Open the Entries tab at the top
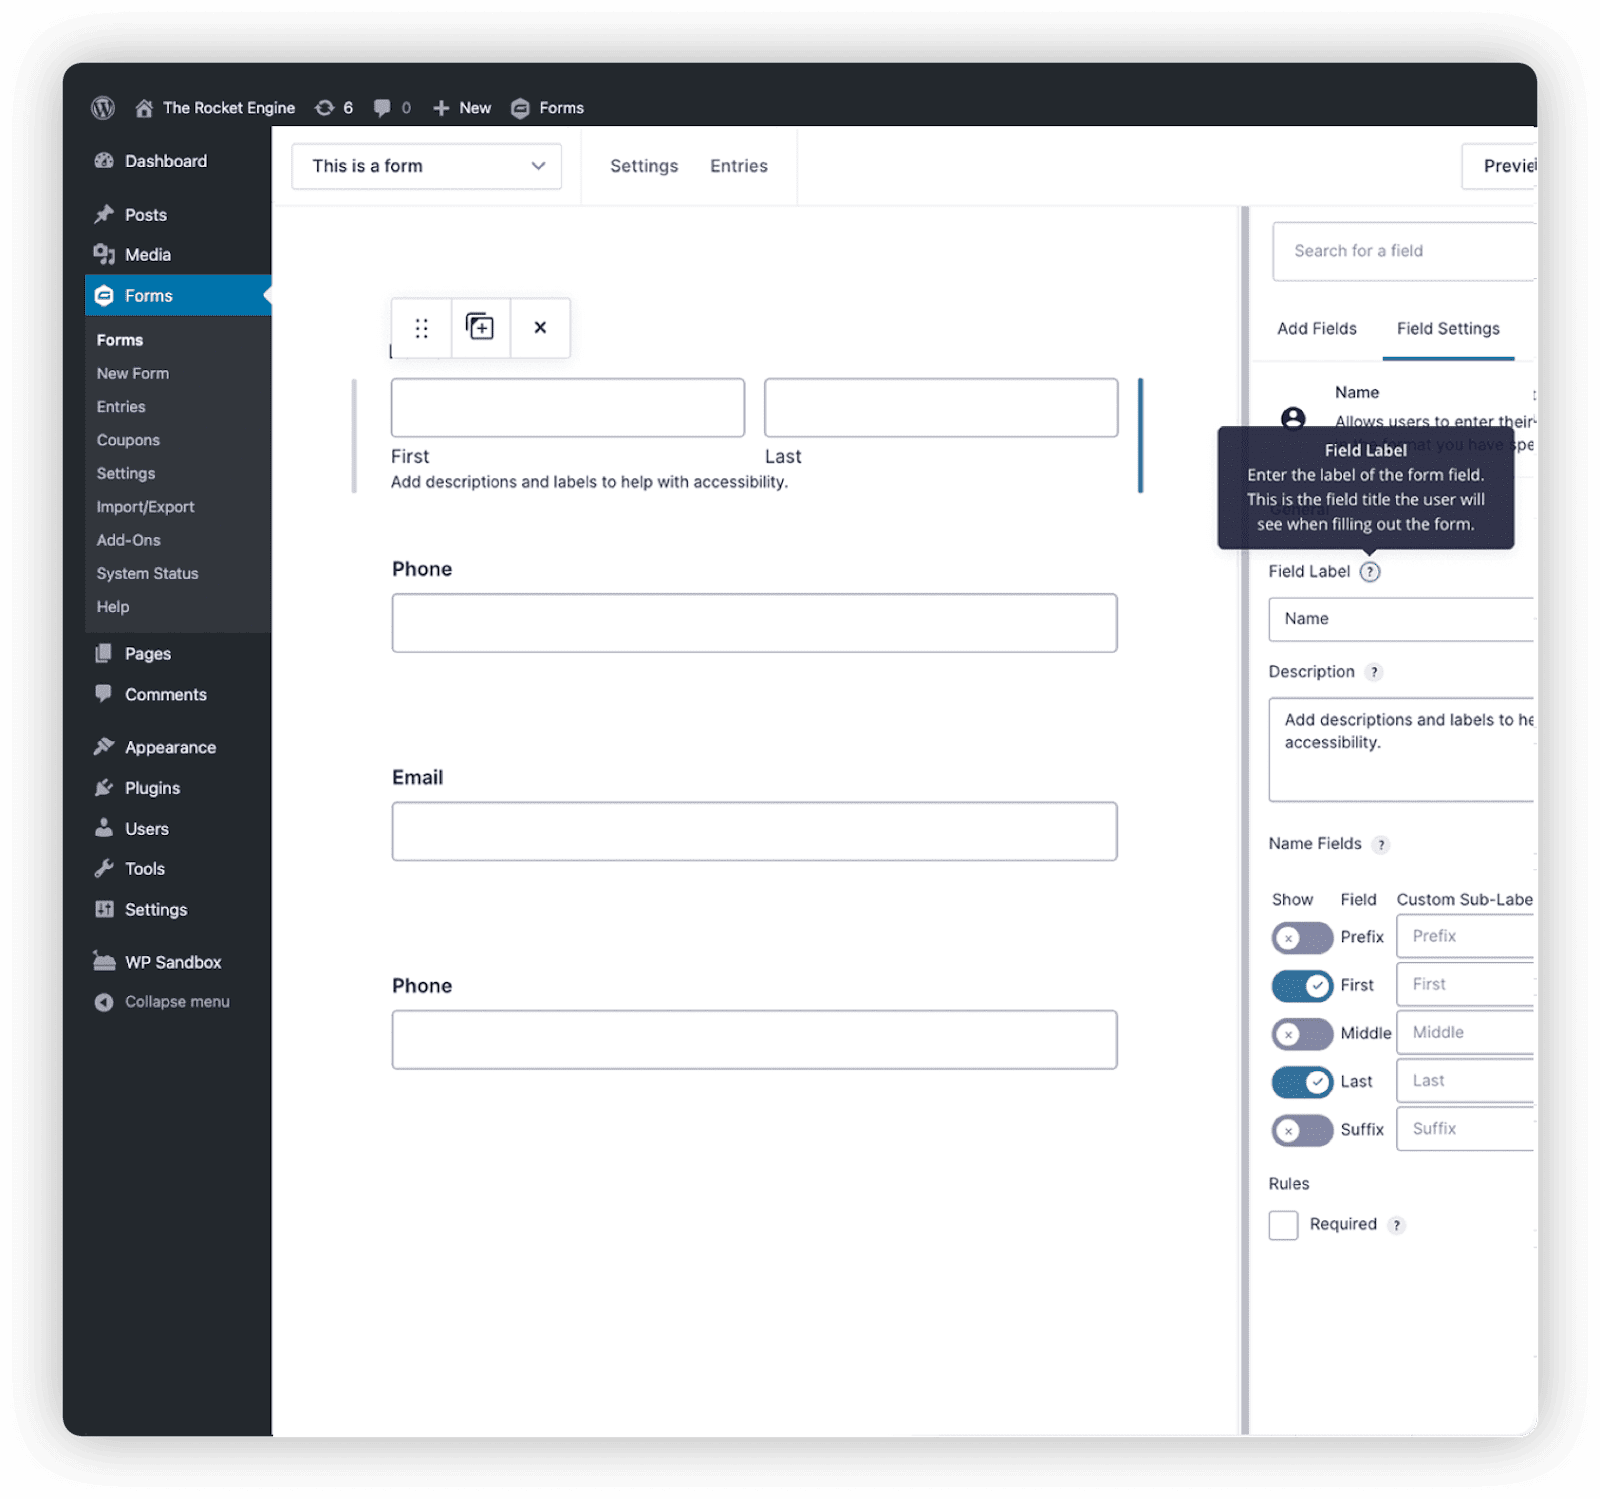Image resolution: width=1600 pixels, height=1499 pixels. point(739,166)
